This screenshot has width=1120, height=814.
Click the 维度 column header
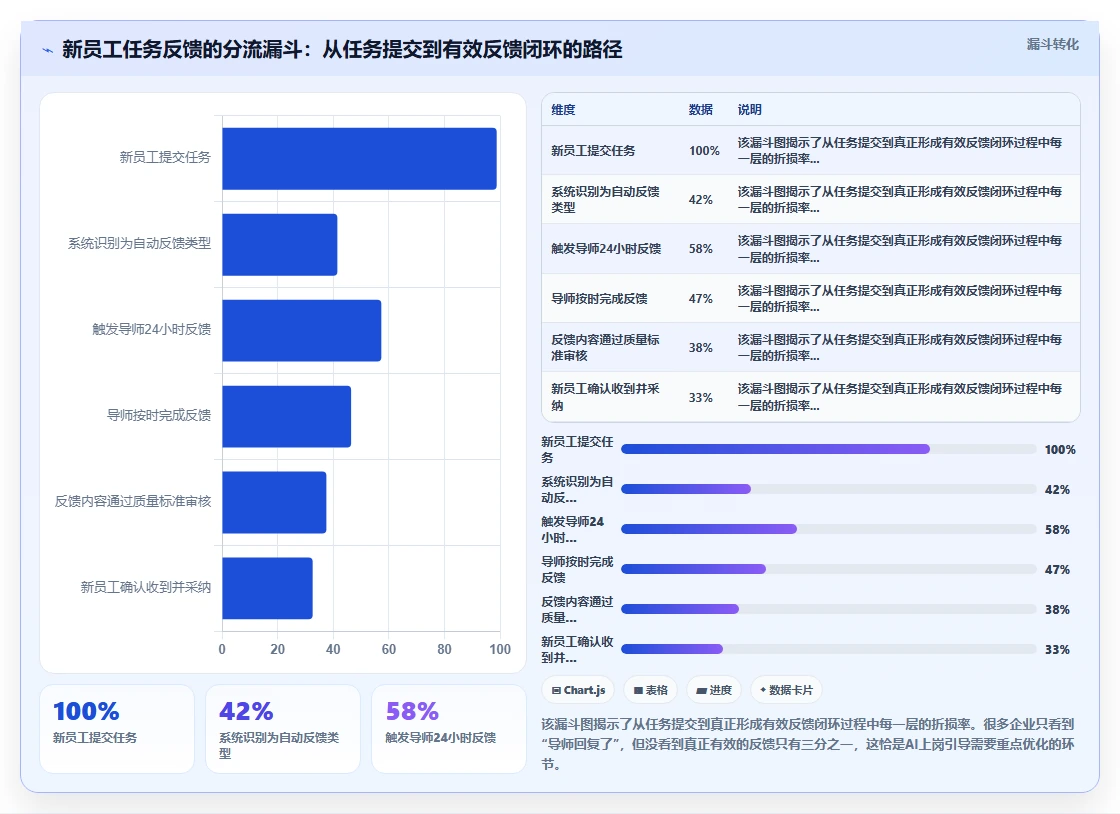click(x=563, y=110)
